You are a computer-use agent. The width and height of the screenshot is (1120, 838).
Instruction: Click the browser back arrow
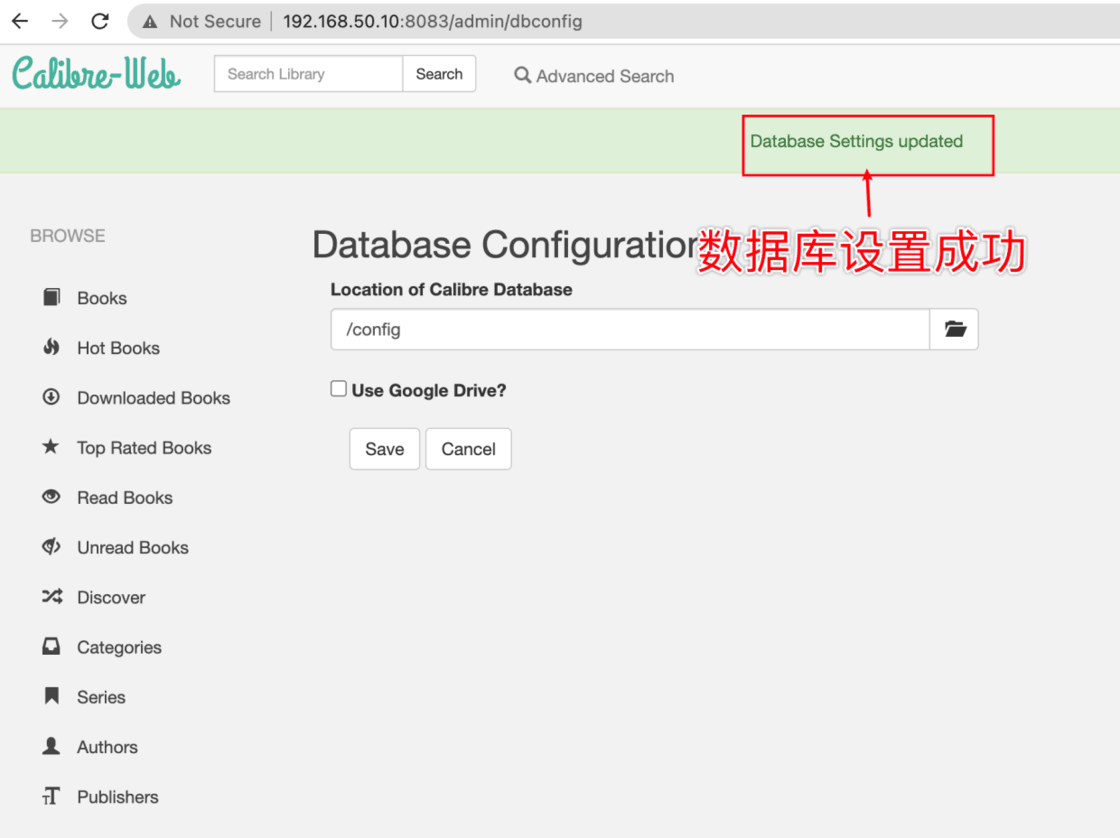point(20,21)
